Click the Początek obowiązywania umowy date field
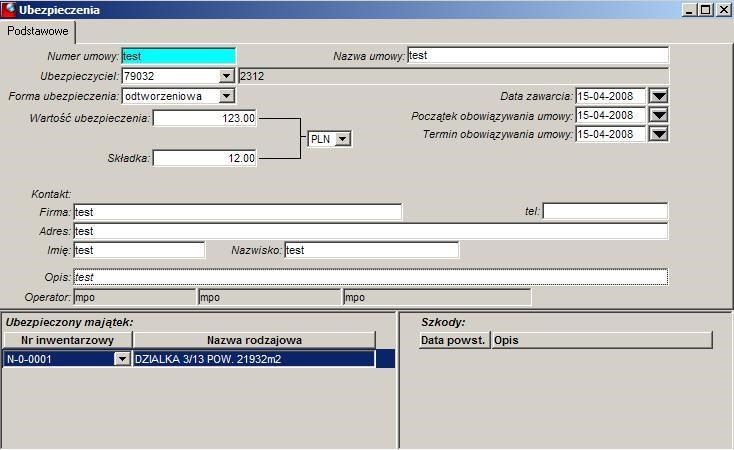This screenshot has height=450, width=734. pyautogui.click(x=610, y=115)
